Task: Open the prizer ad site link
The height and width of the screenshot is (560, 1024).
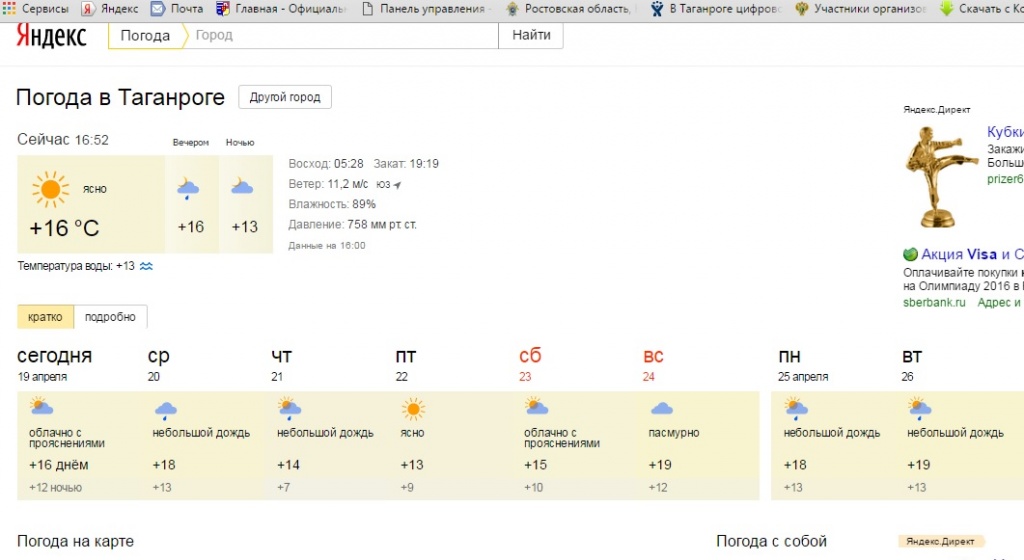Action: click(x=1005, y=179)
